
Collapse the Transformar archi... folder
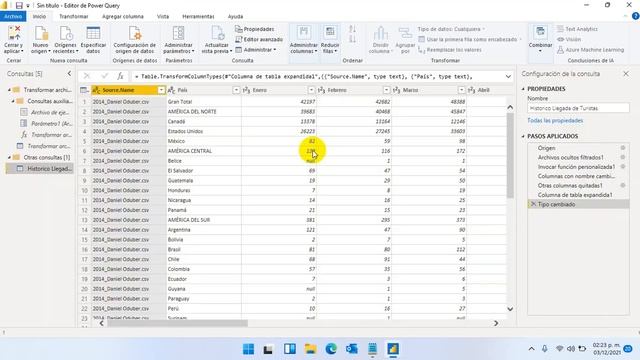point(9,90)
